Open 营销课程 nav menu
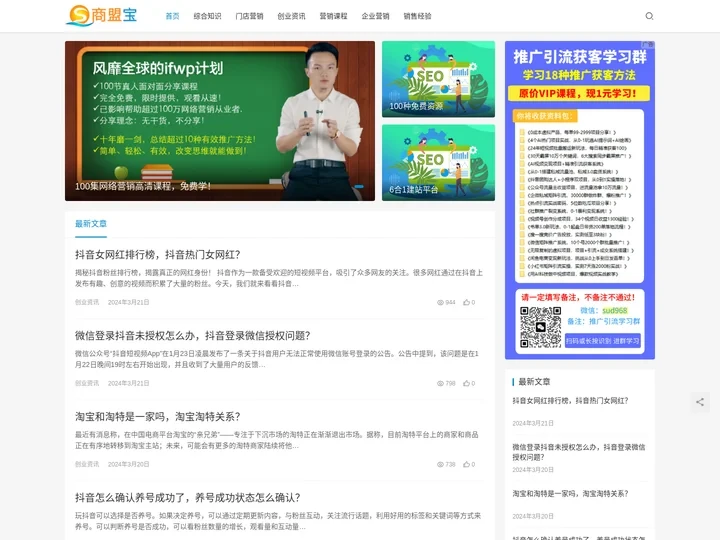 pos(333,16)
